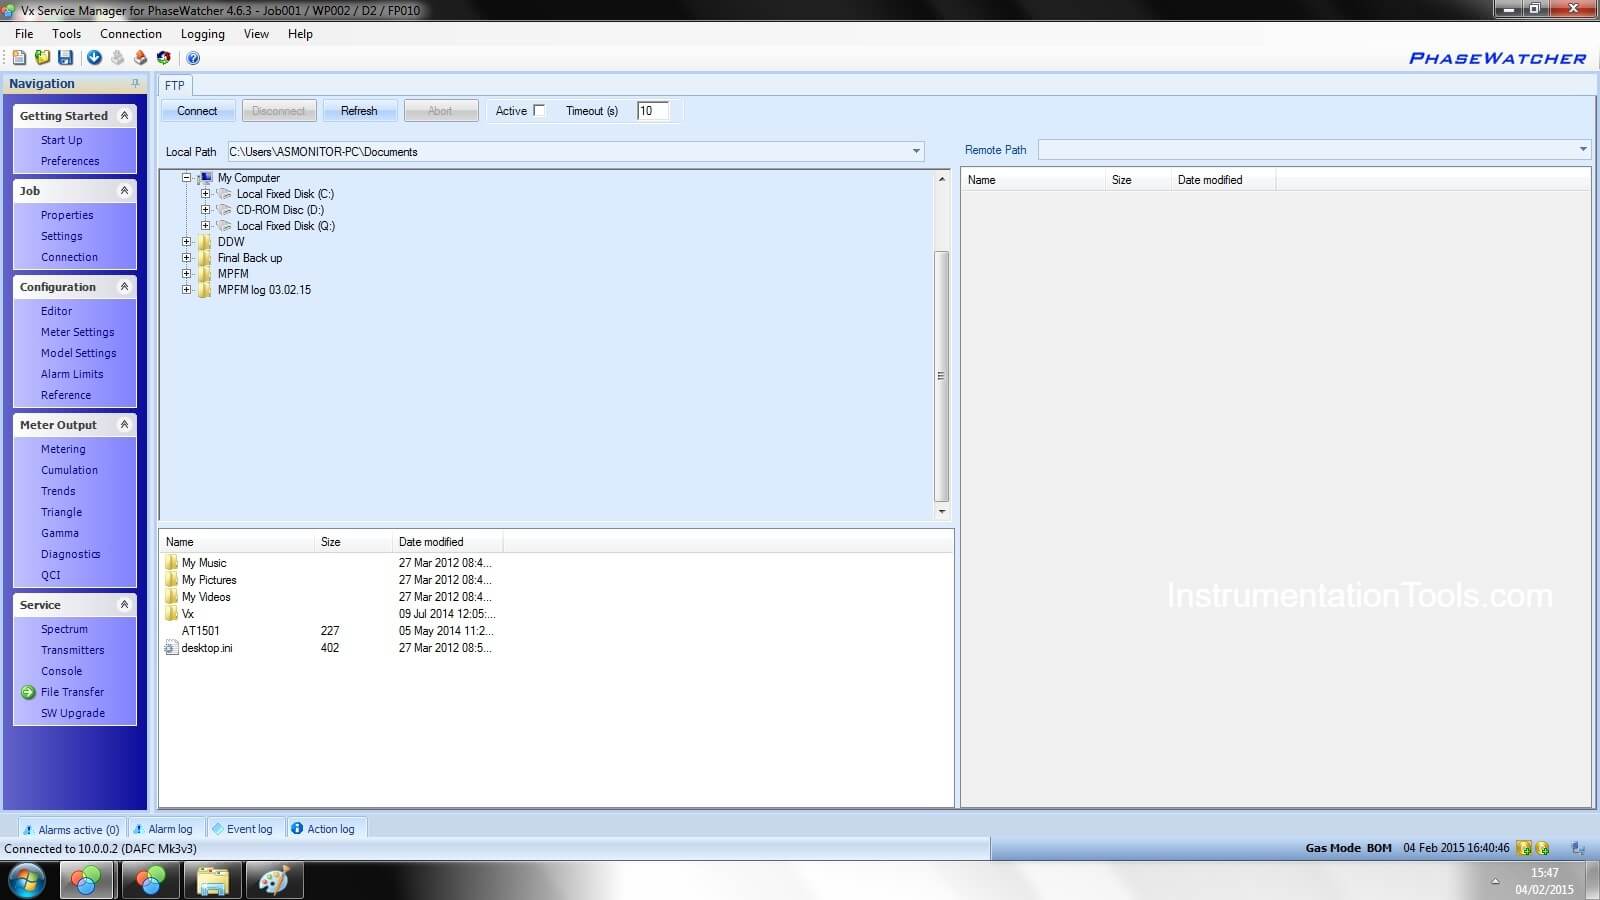The image size is (1600, 900).
Task: Expand the CD-ROM Disc (D:) node
Action: [205, 210]
